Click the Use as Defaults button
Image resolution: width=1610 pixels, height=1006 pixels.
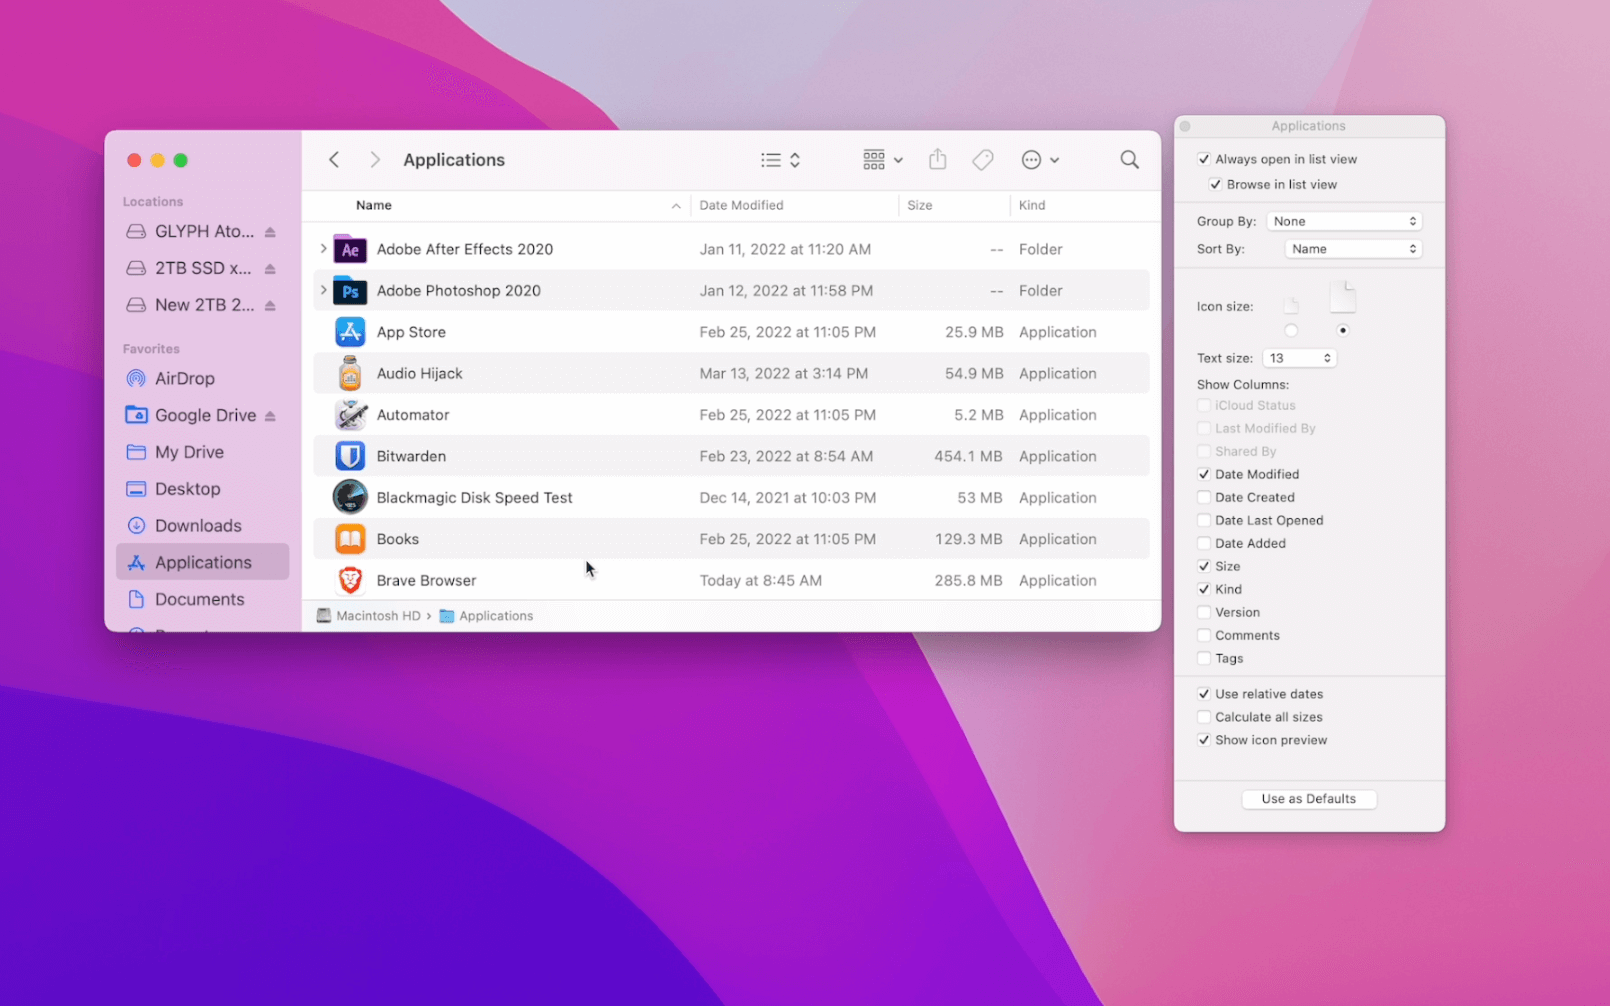pyautogui.click(x=1309, y=799)
